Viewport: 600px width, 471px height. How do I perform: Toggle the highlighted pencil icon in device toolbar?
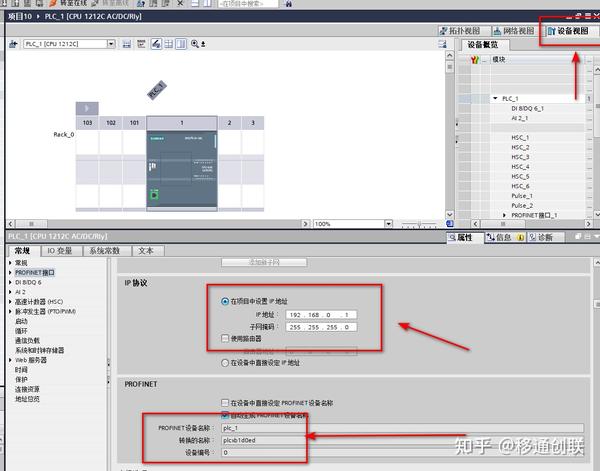tap(156, 44)
